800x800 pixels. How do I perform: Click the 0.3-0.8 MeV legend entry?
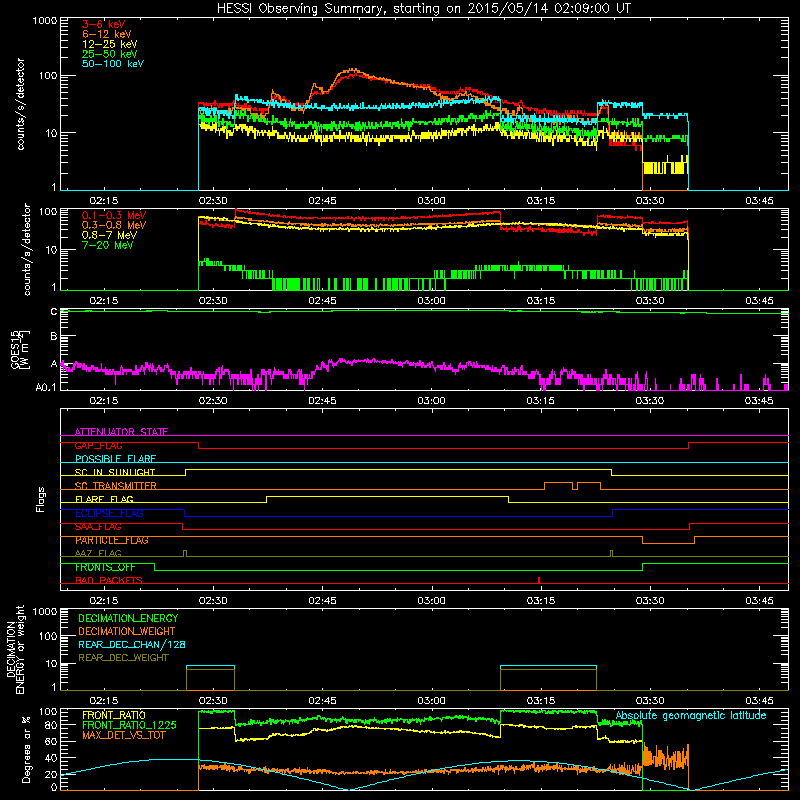pos(114,225)
